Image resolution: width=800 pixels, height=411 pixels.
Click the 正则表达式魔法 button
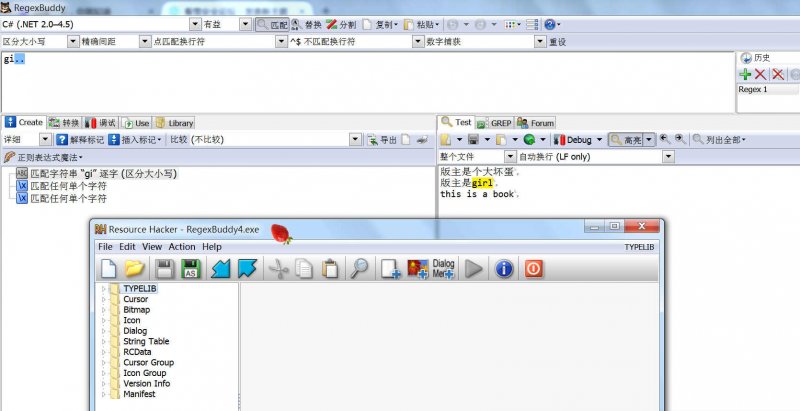click(x=43, y=158)
